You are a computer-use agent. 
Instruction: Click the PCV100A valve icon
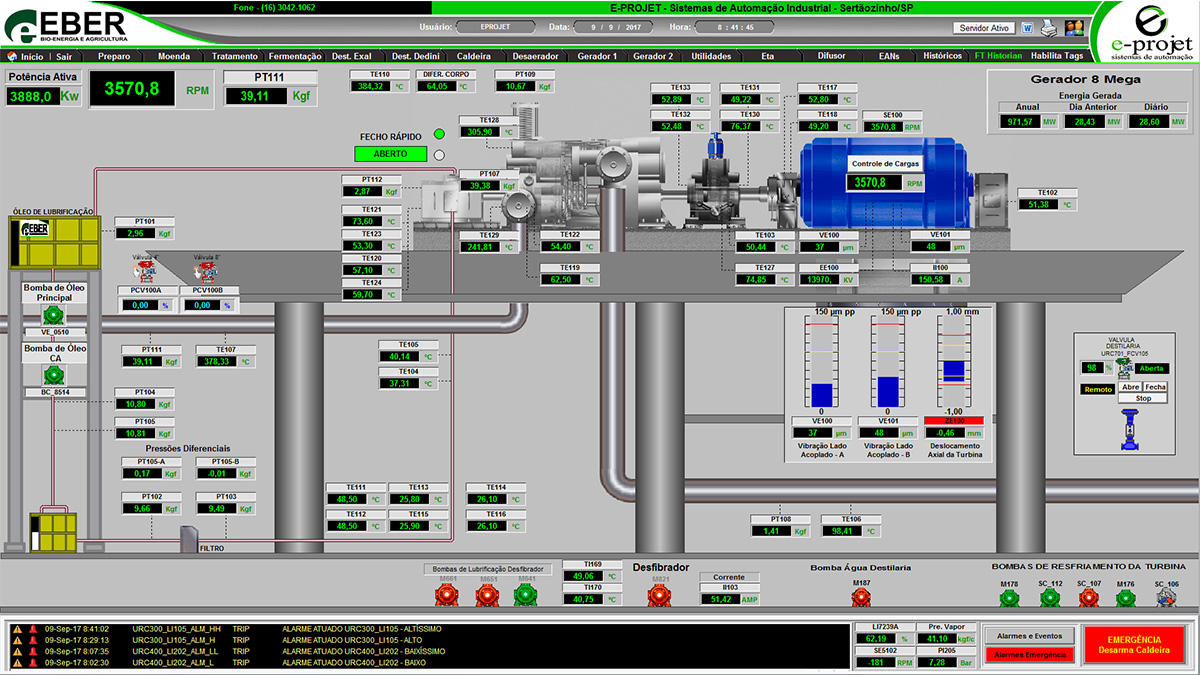coord(146,271)
